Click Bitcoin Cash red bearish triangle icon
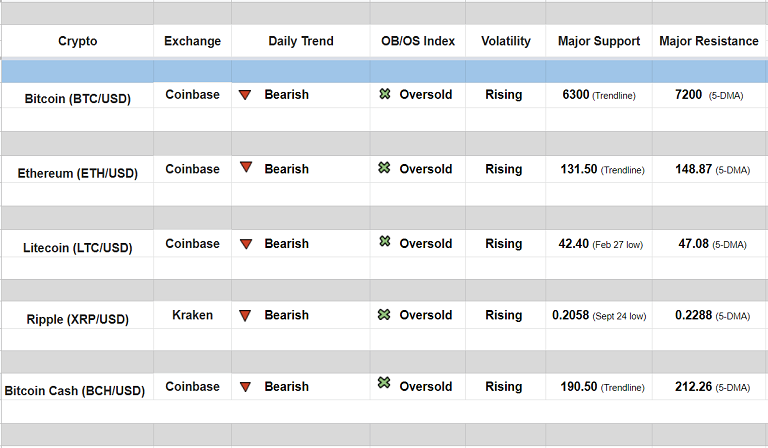 click(245, 386)
